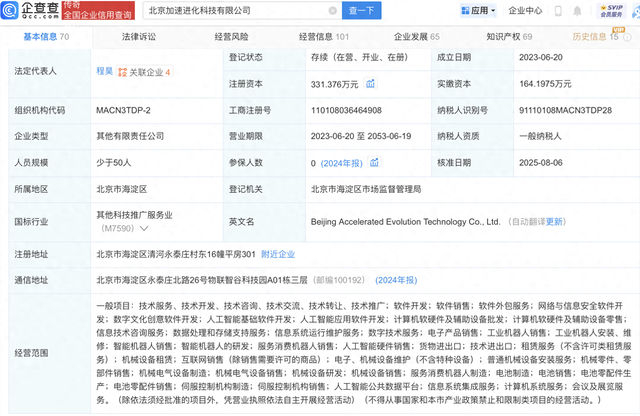The width and height of the screenshot is (640, 416).
Task: Switch to 历史信息 VIP tab
Action: pyautogui.click(x=596, y=37)
